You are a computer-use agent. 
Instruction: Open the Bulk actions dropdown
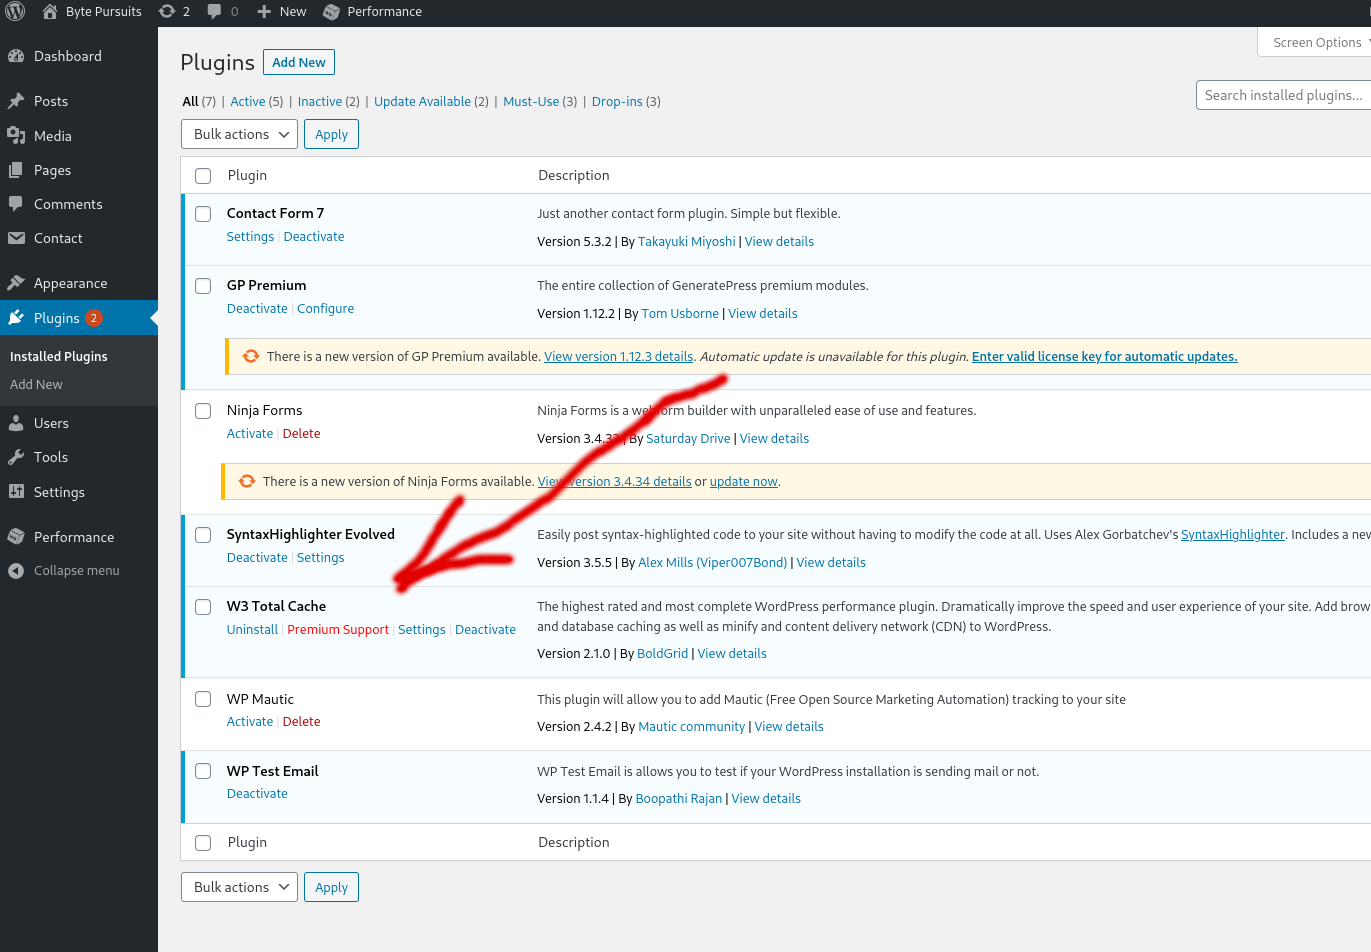[239, 133]
